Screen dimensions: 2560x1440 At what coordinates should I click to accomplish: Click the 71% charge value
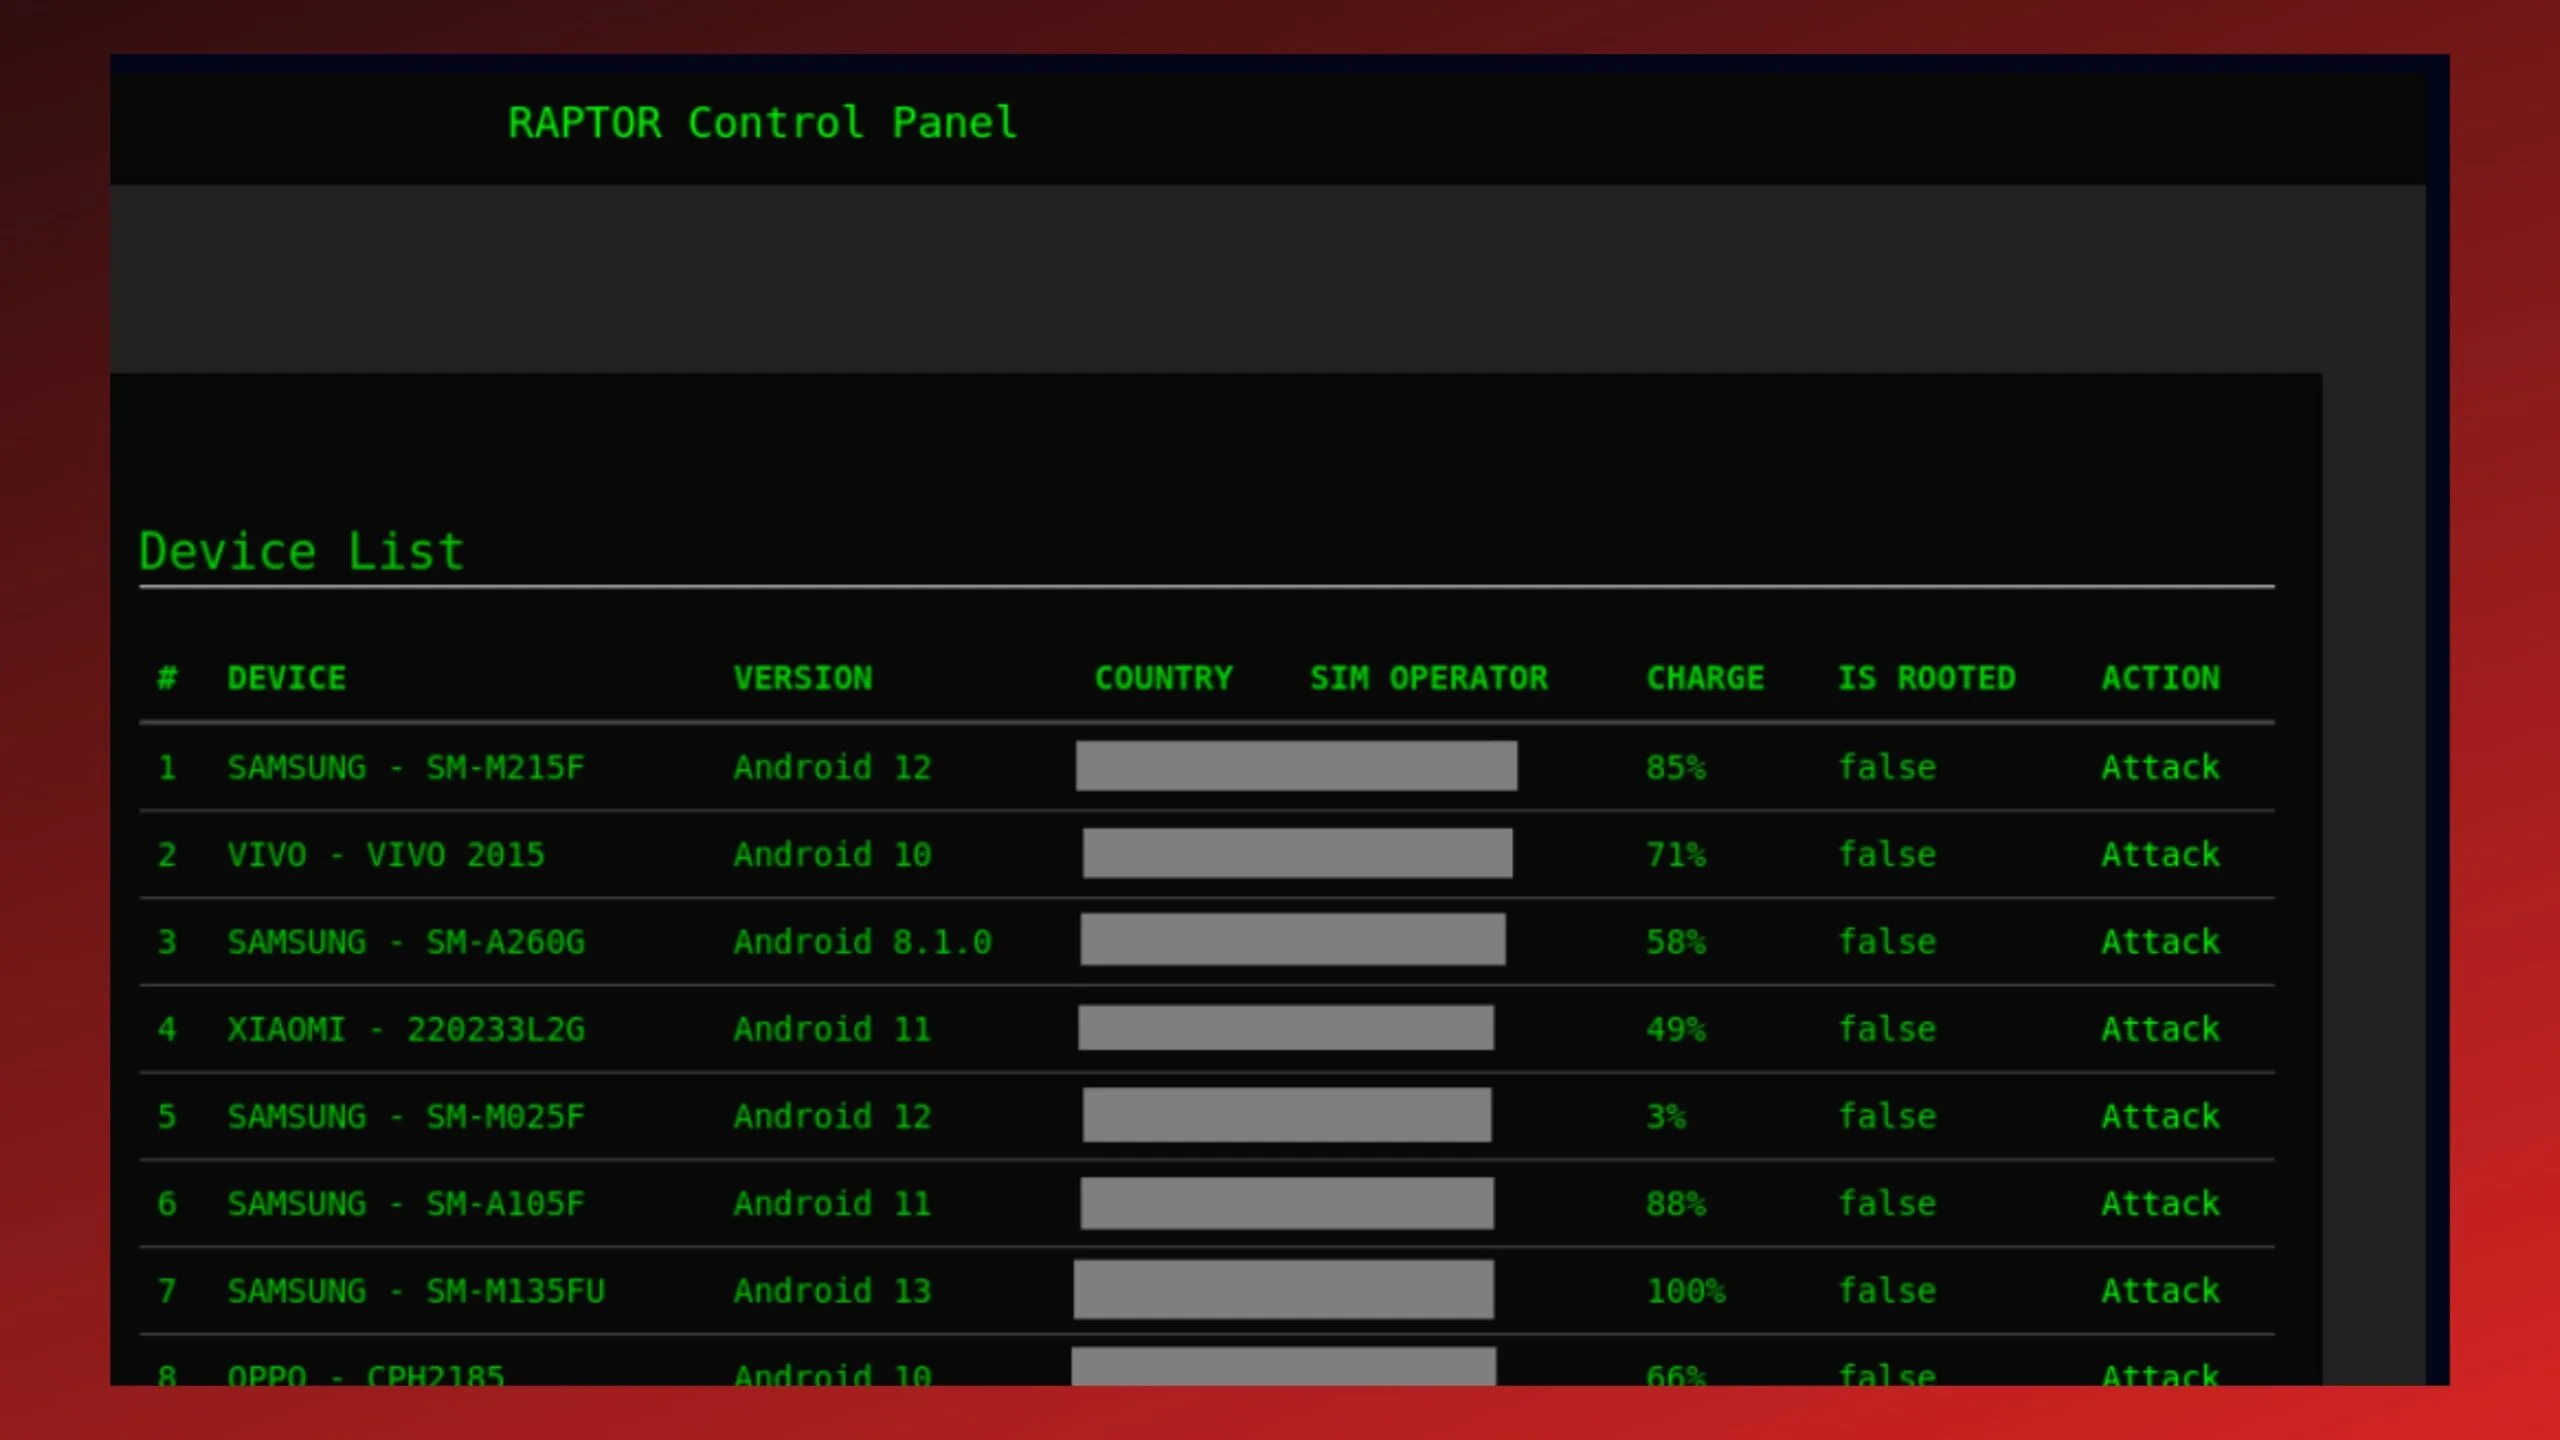pos(1676,854)
